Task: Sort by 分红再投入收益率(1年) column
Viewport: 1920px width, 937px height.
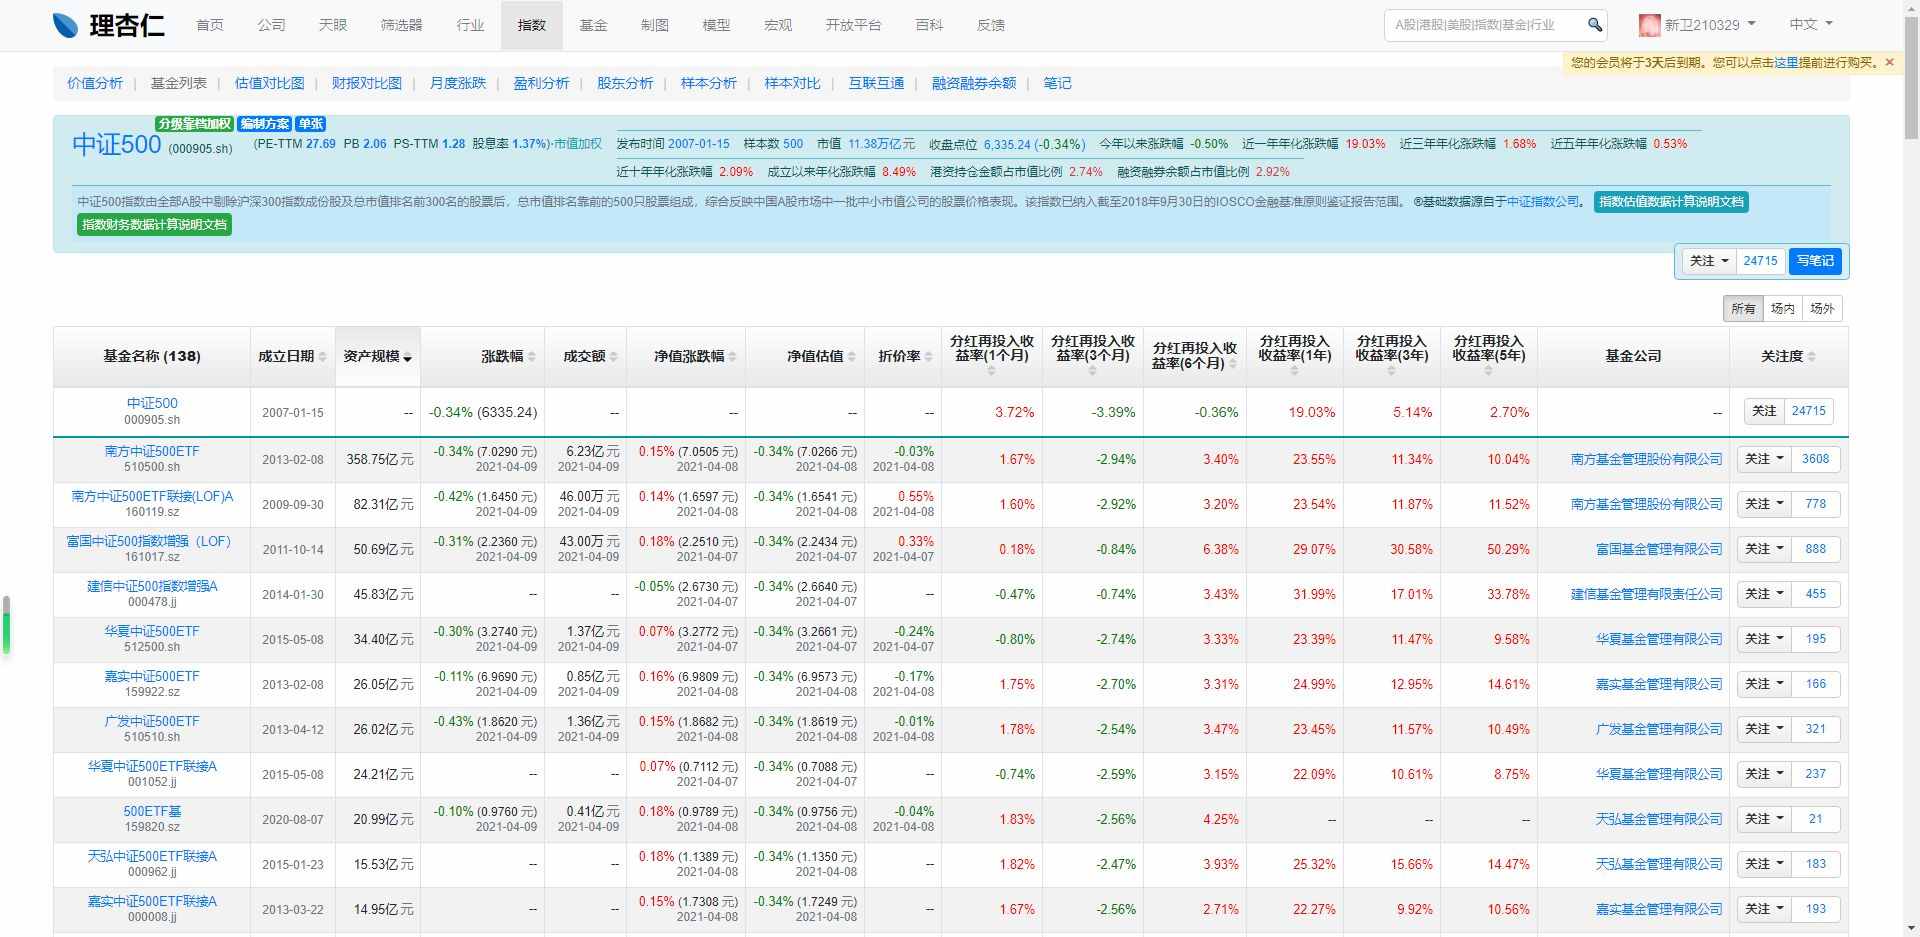Action: (x=1294, y=371)
